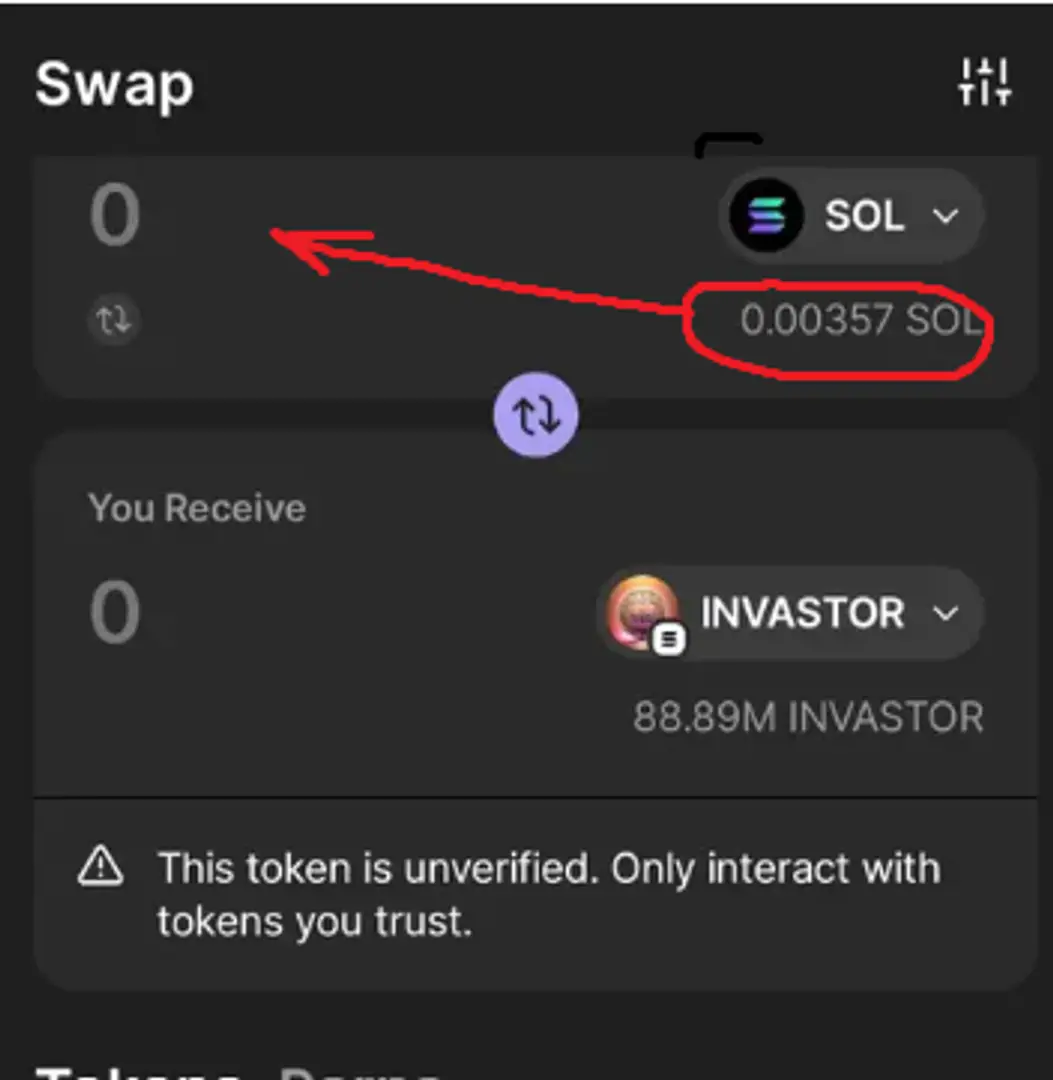Click the purple flip tokens button
This screenshot has height=1080, width=1053.
point(536,415)
